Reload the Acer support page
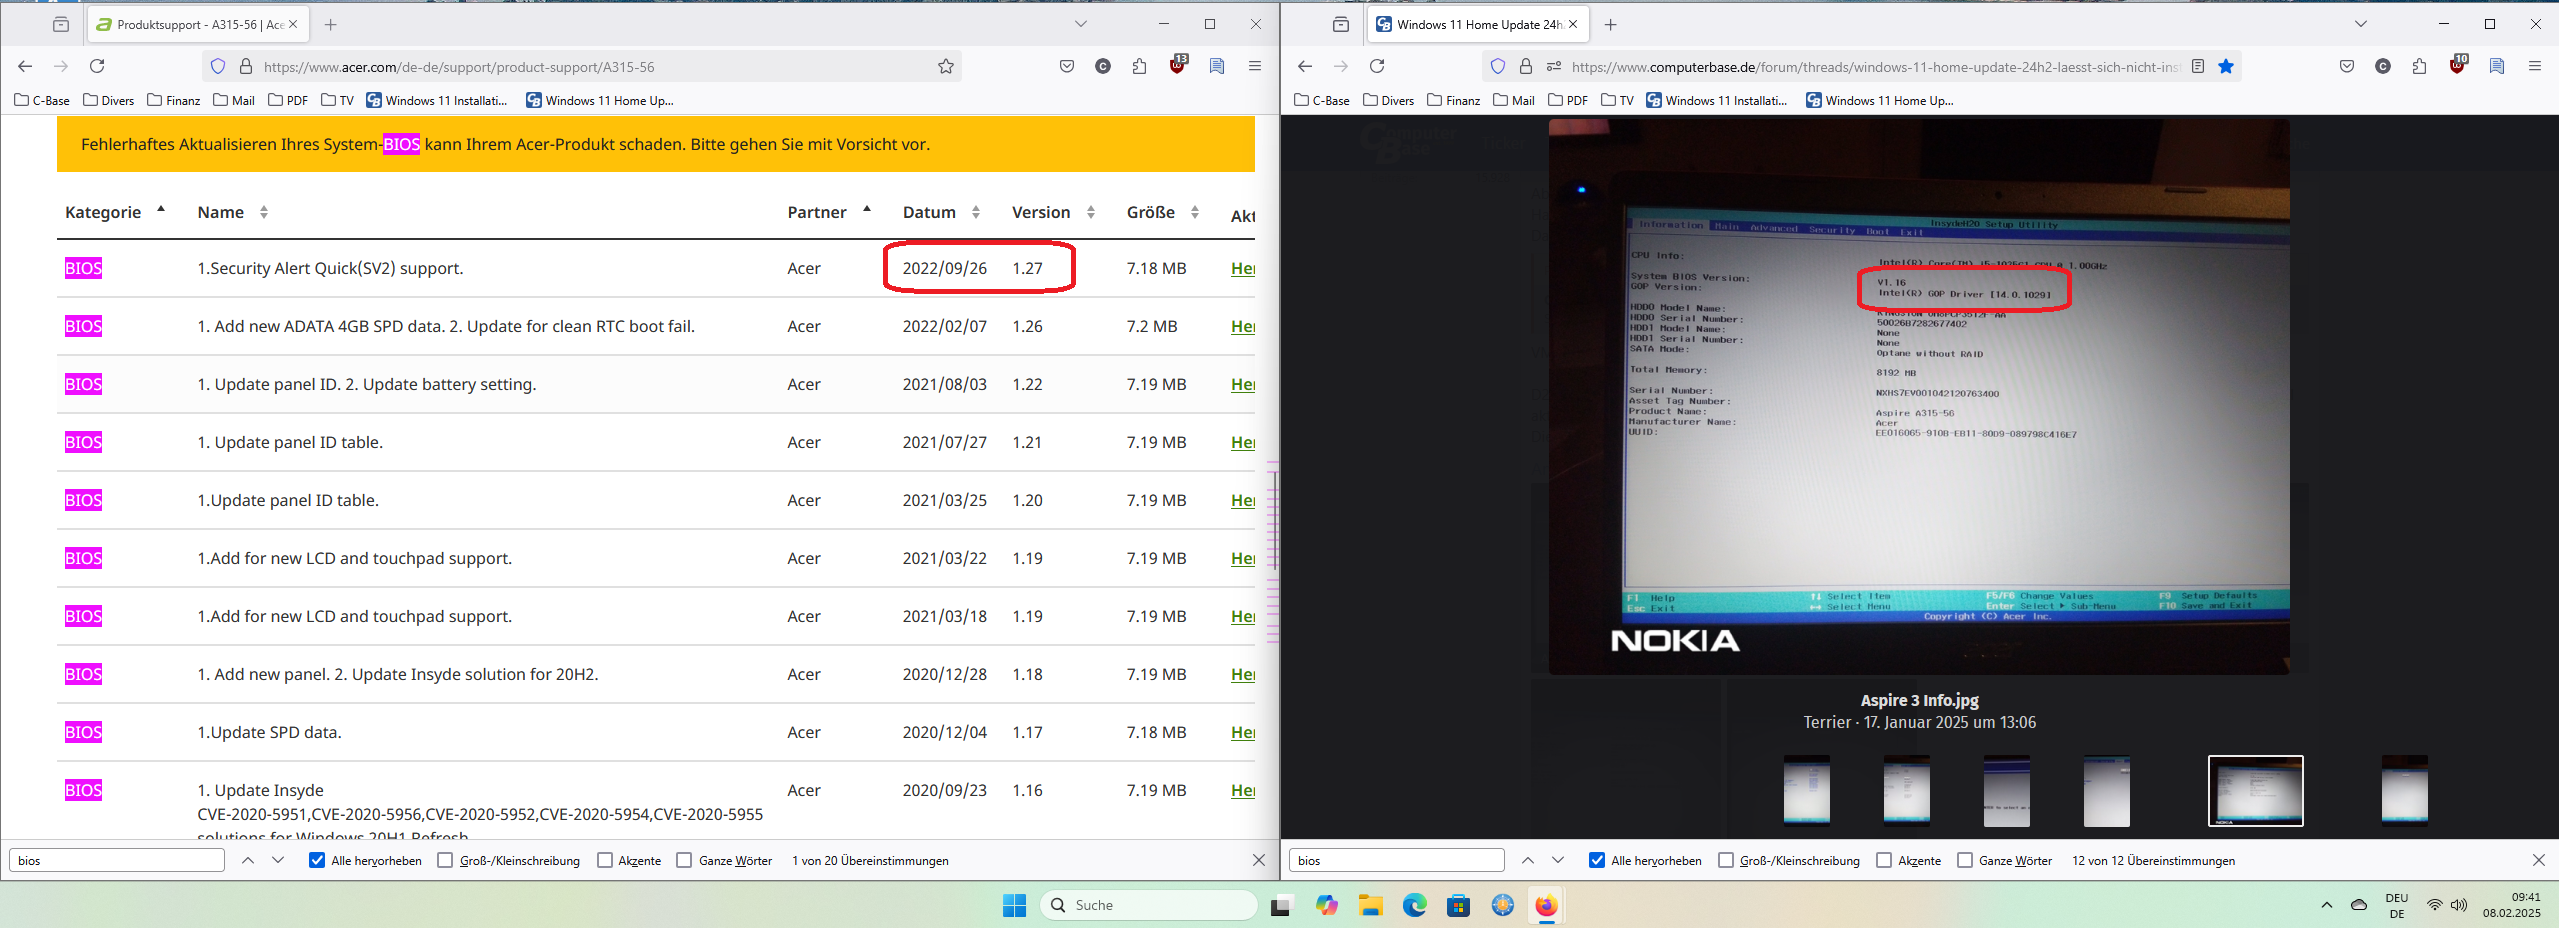Screen dimensions: 2559x928 [97, 66]
